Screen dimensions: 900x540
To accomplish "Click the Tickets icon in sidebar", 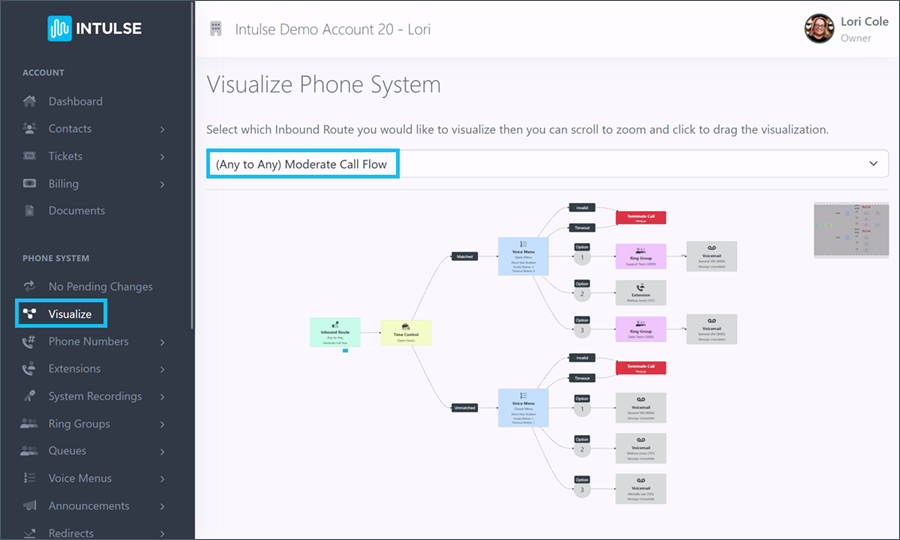I will (29, 156).
